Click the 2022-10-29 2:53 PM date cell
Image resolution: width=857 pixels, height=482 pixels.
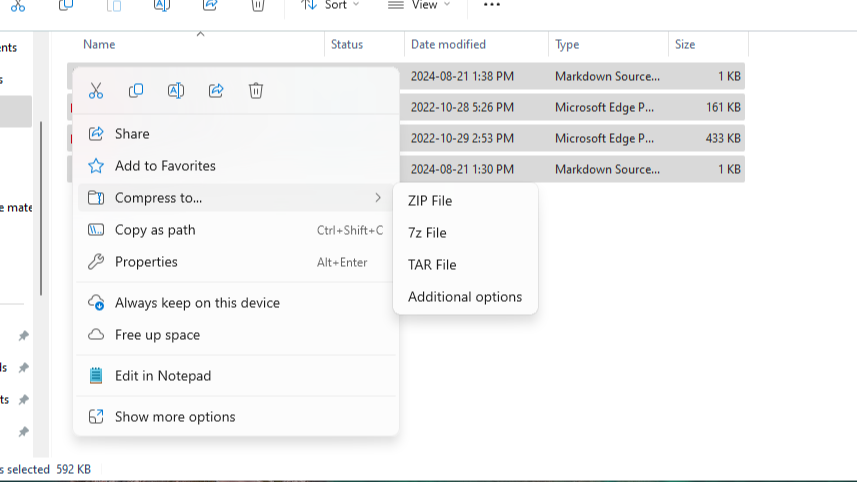462,138
